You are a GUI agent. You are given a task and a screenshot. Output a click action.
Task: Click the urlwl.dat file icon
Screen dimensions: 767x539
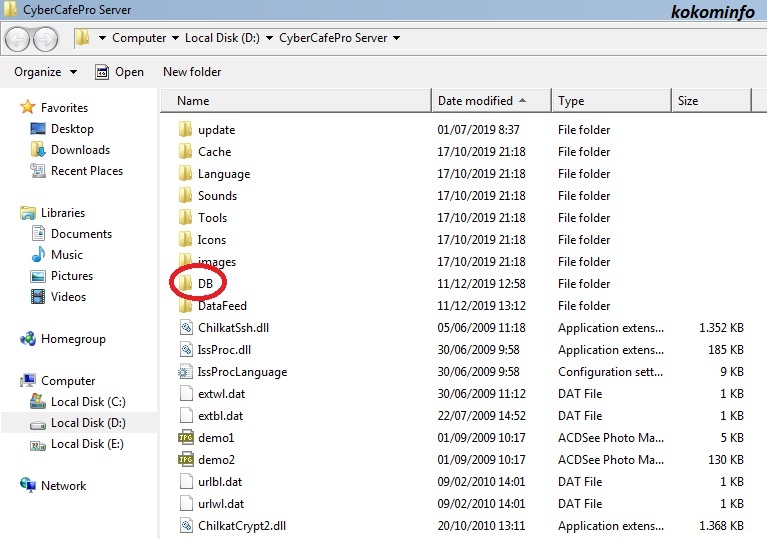[x=186, y=504]
